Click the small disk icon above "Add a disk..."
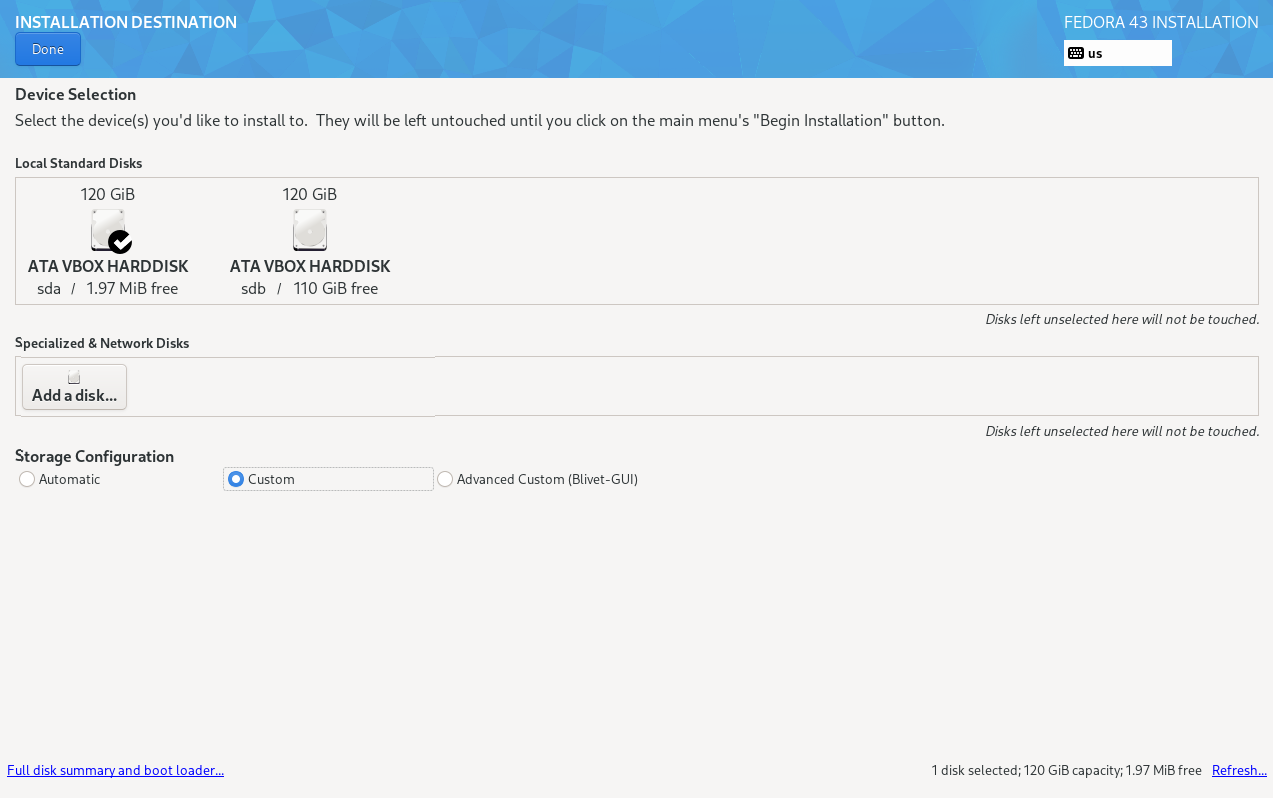Screen dimensions: 1273x798 [74, 378]
